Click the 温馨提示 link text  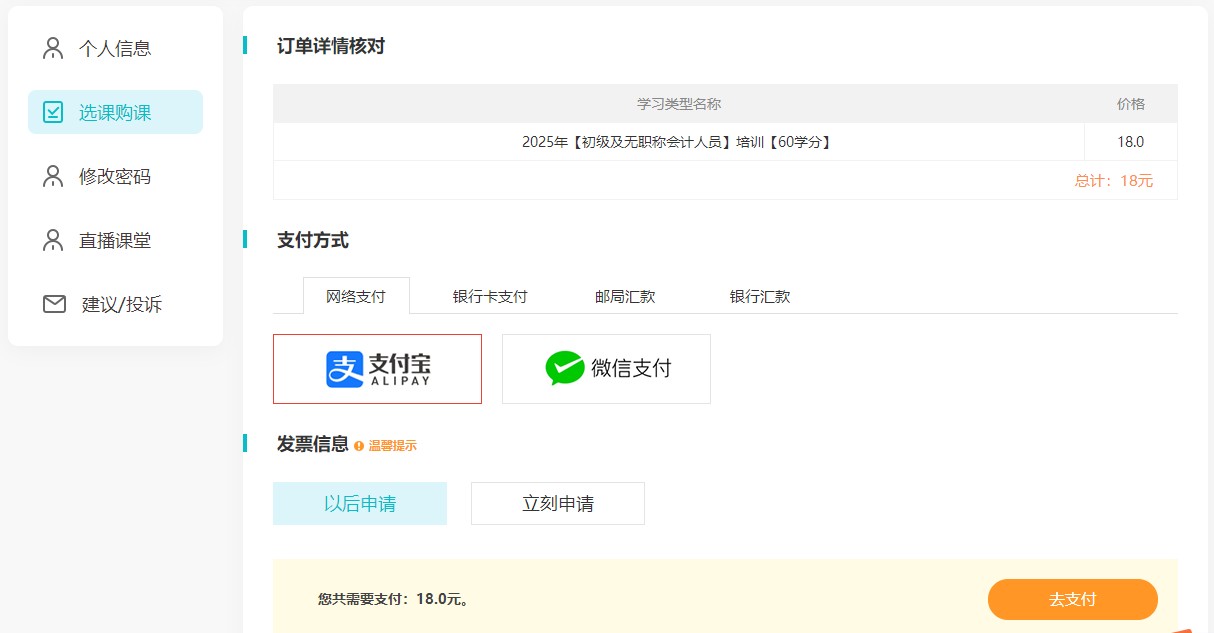392,446
